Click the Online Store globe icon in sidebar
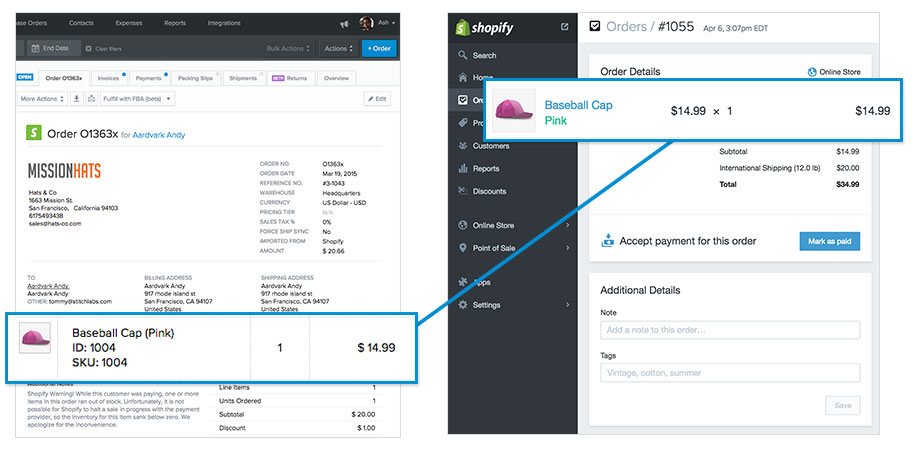 pyautogui.click(x=463, y=225)
